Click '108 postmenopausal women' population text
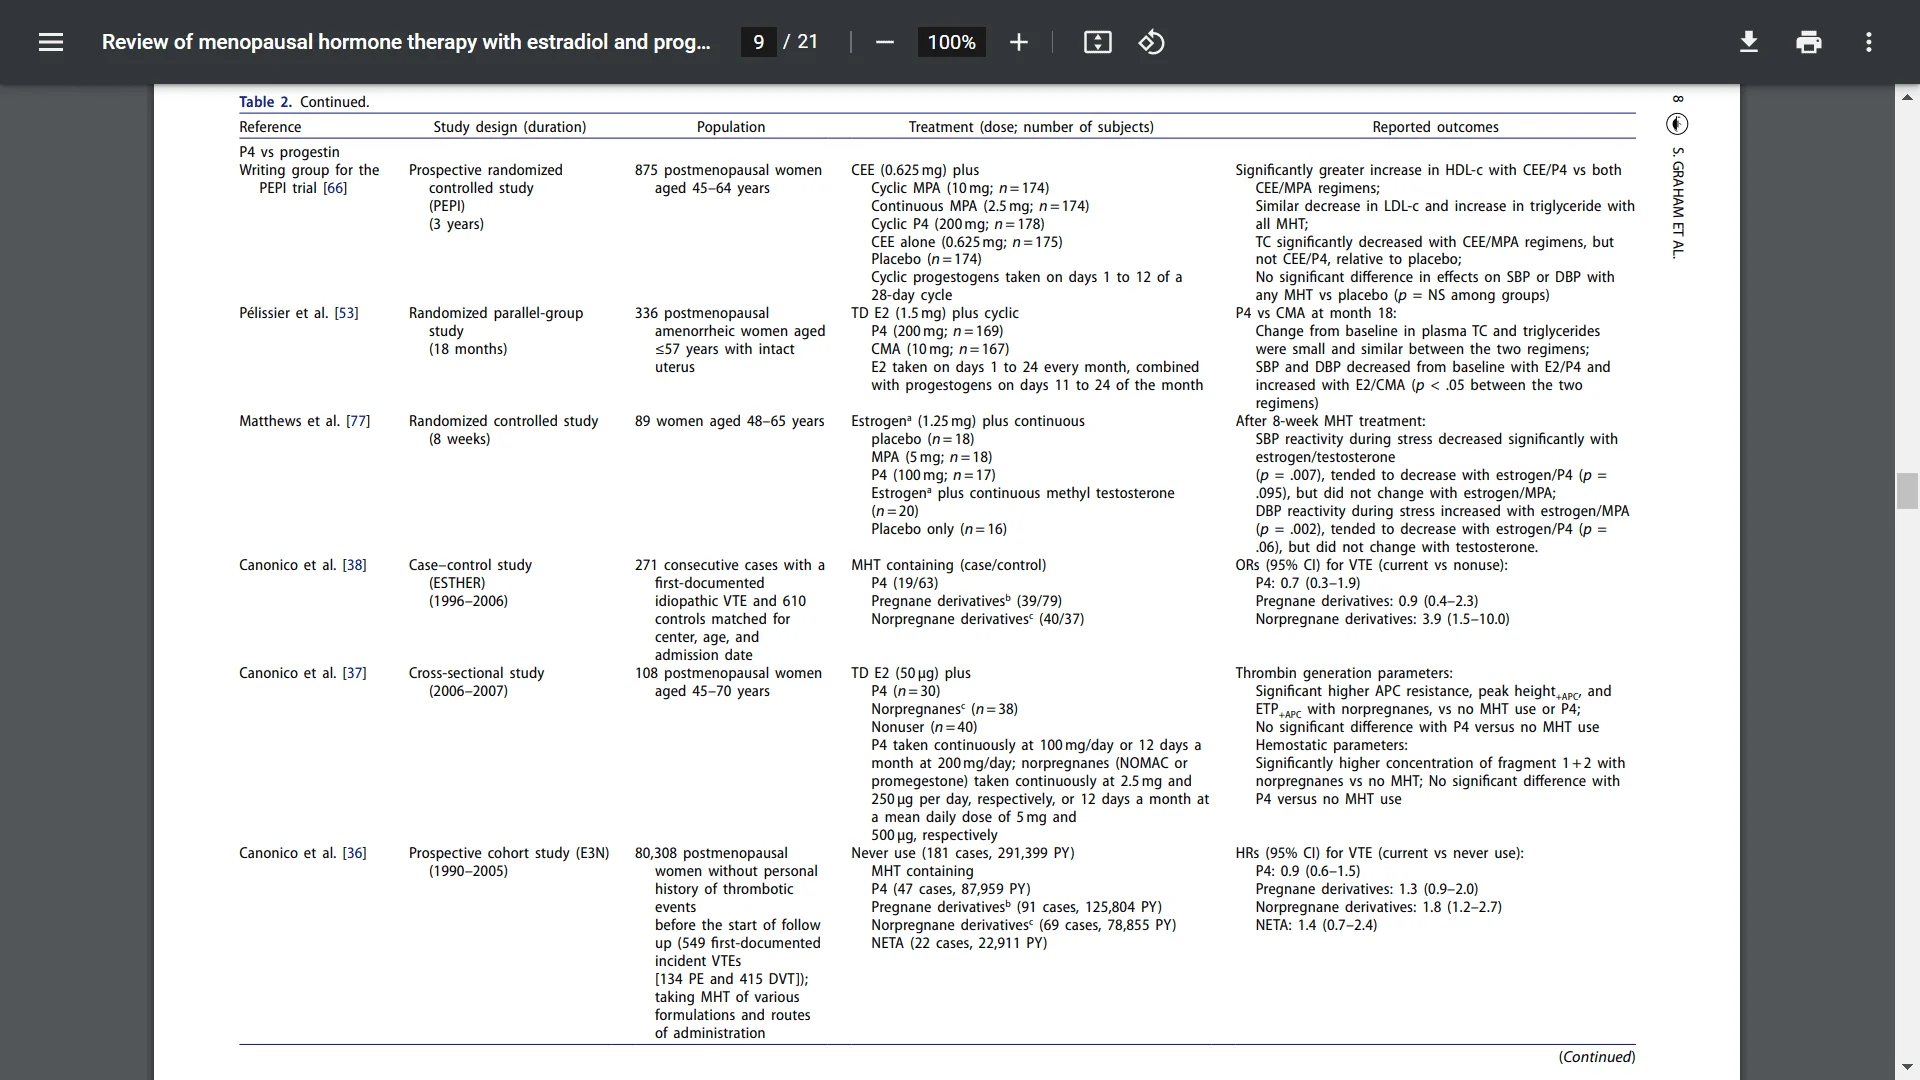 click(728, 673)
